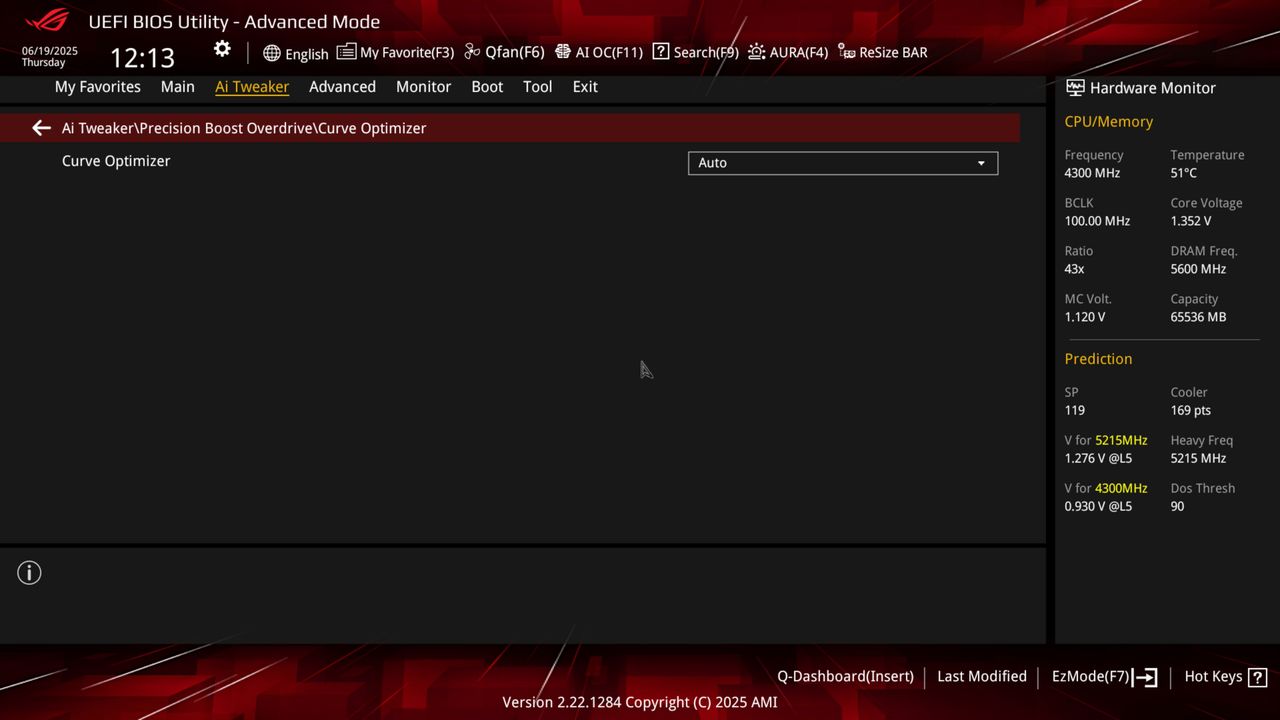Screen dimensions: 1280x720
Task: Open the BIOS settings gear menu
Action: (x=222, y=48)
